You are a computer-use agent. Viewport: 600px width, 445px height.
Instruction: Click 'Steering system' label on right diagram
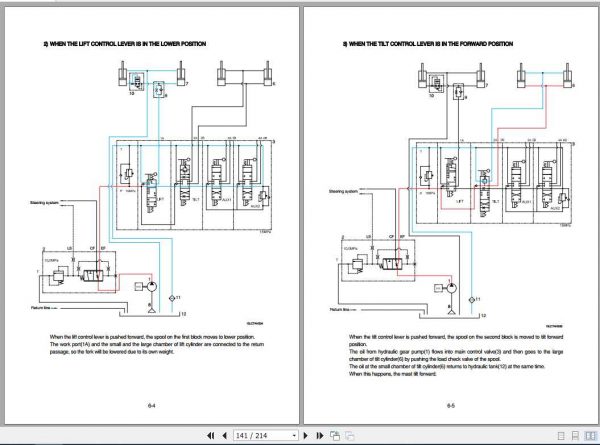click(343, 191)
